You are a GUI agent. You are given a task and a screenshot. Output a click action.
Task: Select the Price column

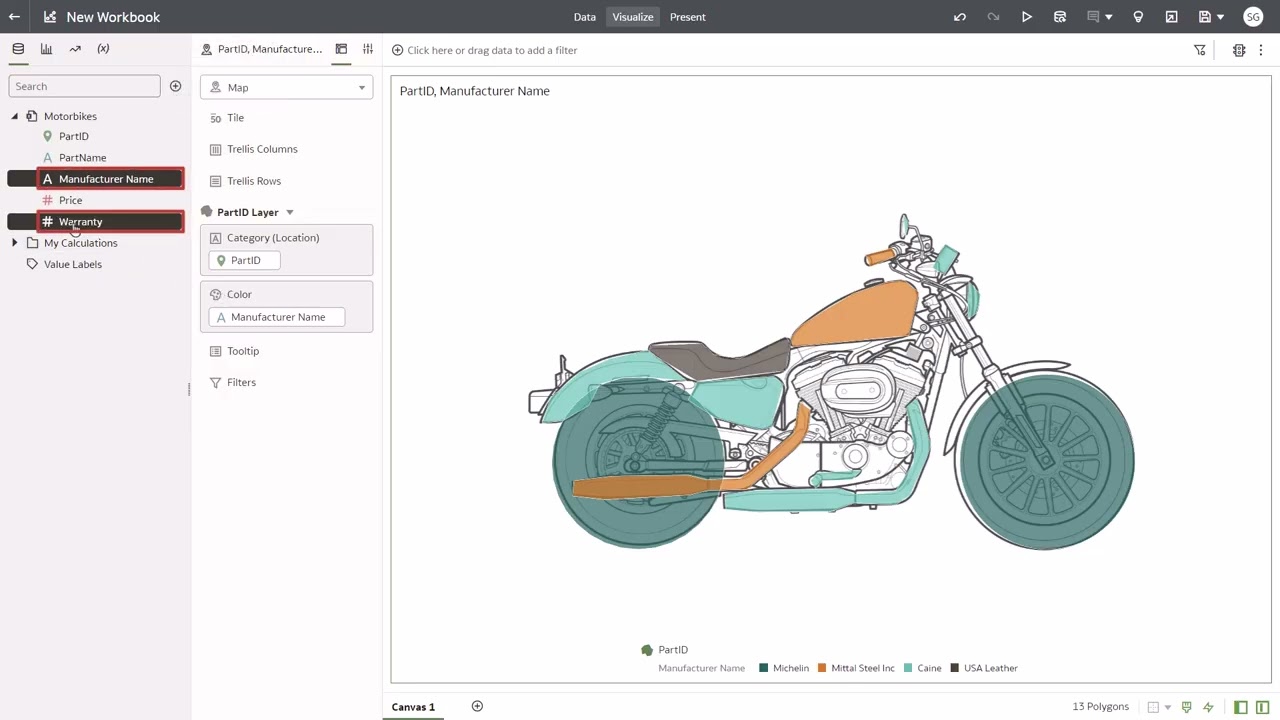pos(70,200)
